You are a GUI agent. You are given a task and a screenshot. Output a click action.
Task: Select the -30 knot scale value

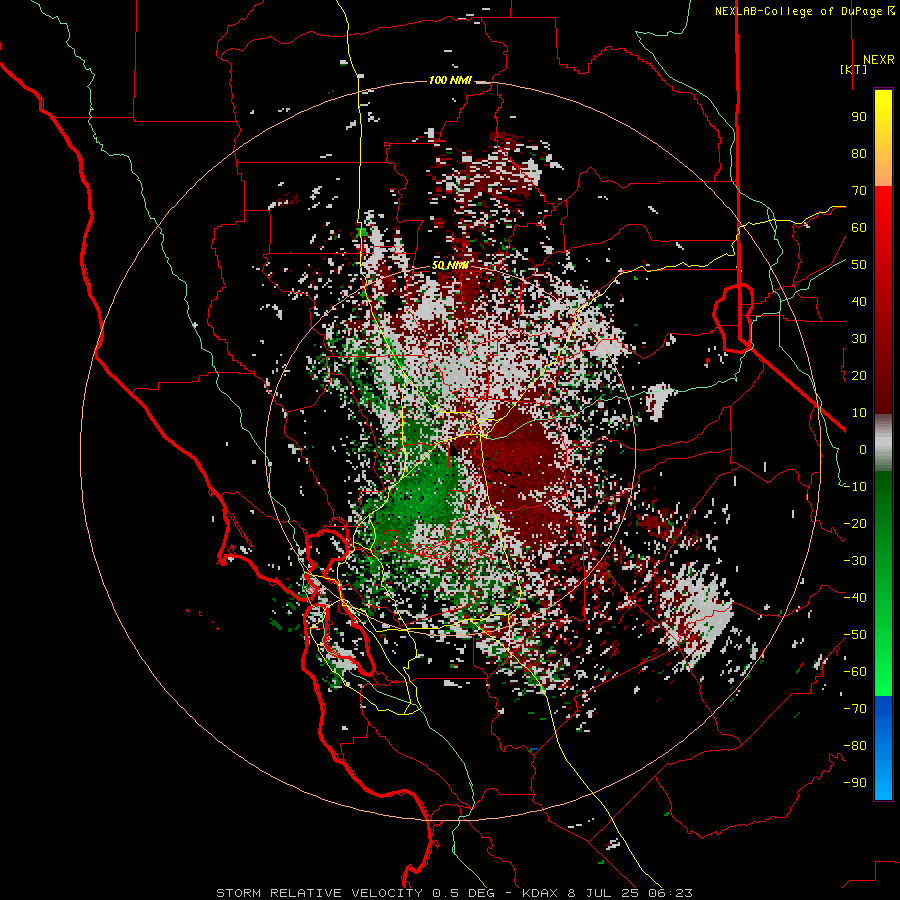(855, 561)
